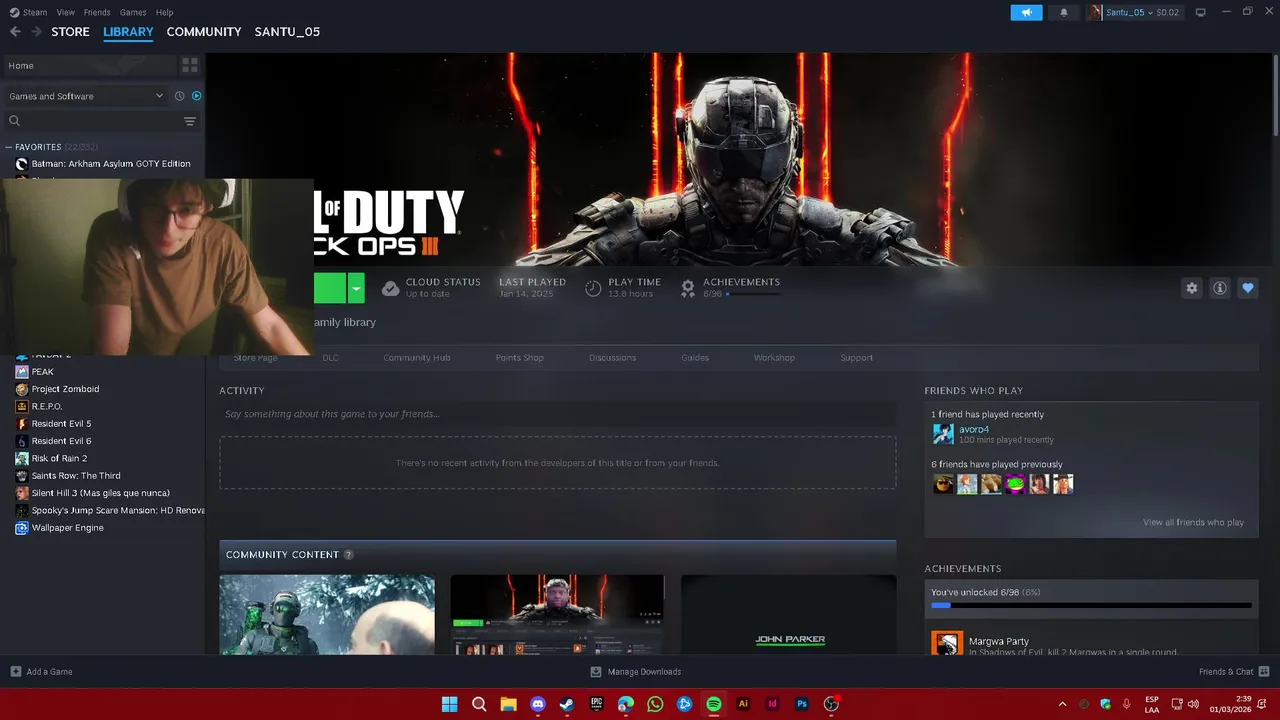Open Steam announcements megaphone button
Screen dimensions: 1280x720
(1026, 12)
